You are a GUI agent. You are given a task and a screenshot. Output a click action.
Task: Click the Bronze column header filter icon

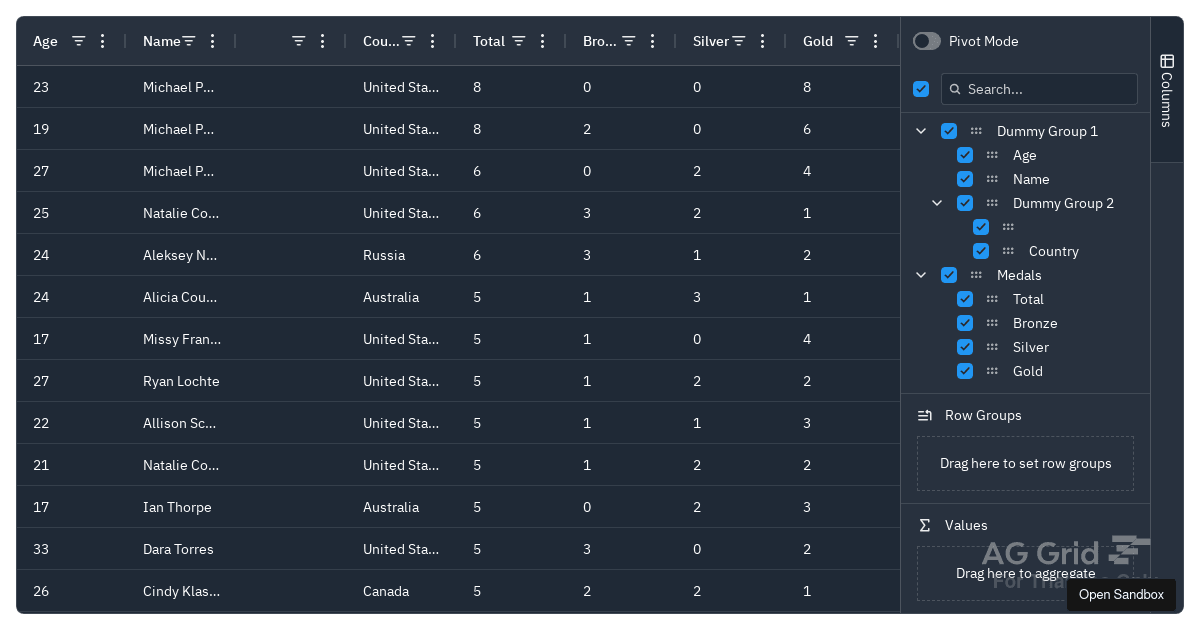(628, 41)
